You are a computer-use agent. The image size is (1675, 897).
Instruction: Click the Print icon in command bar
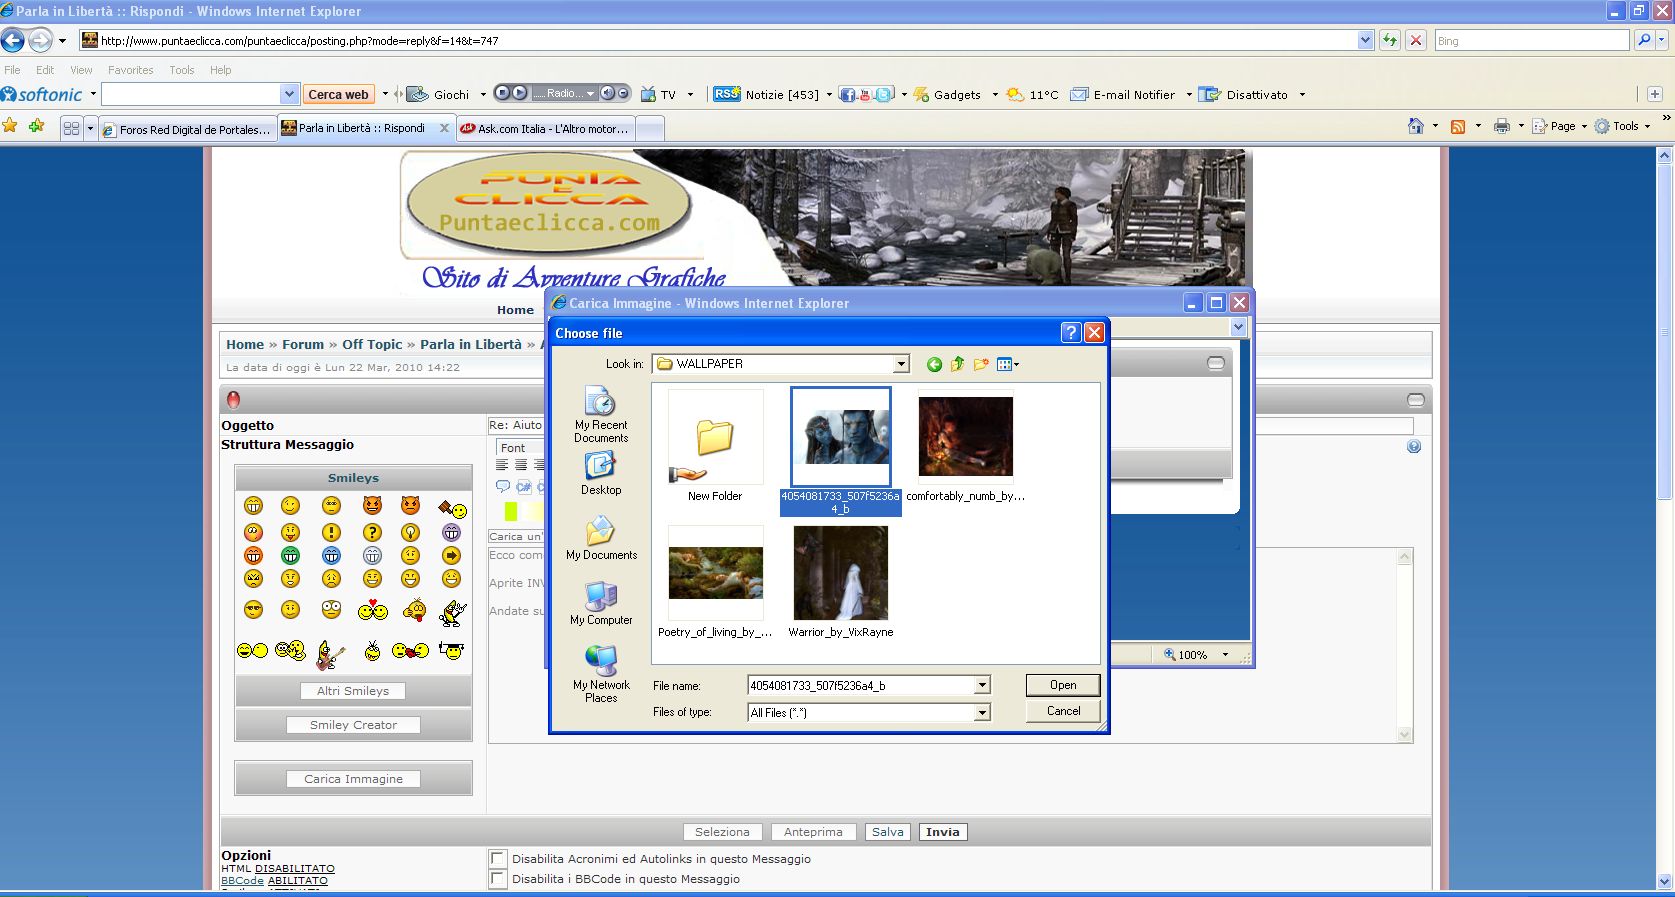coord(1501,126)
